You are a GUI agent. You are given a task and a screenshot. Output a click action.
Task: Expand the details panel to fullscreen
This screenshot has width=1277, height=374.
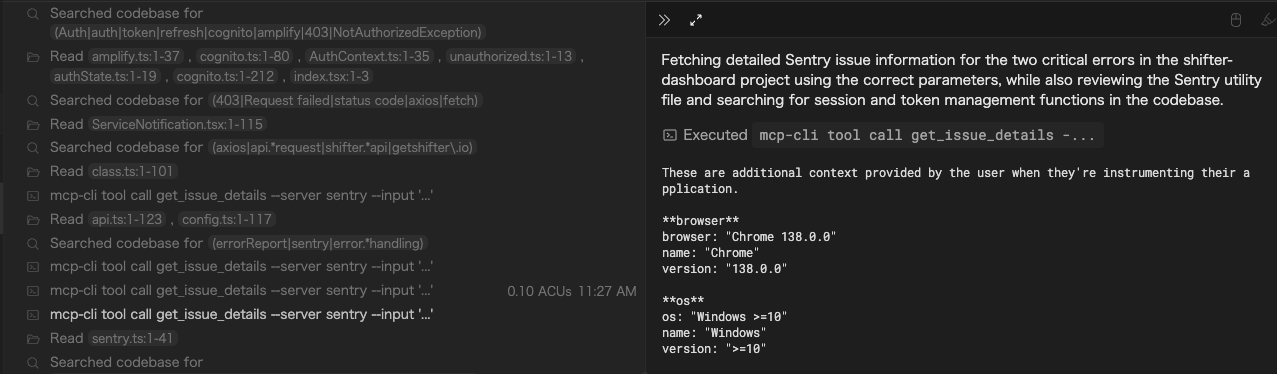click(696, 20)
